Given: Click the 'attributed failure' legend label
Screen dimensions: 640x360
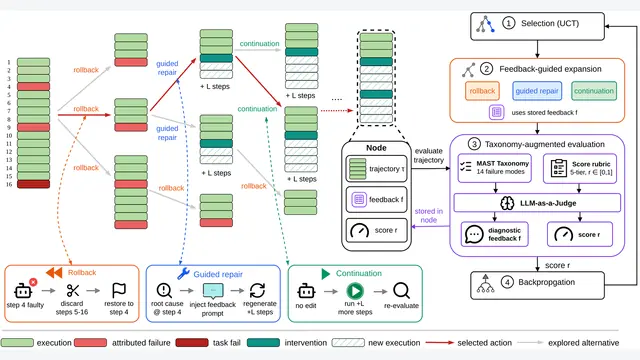Looking at the screenshot, I should pos(141,343).
